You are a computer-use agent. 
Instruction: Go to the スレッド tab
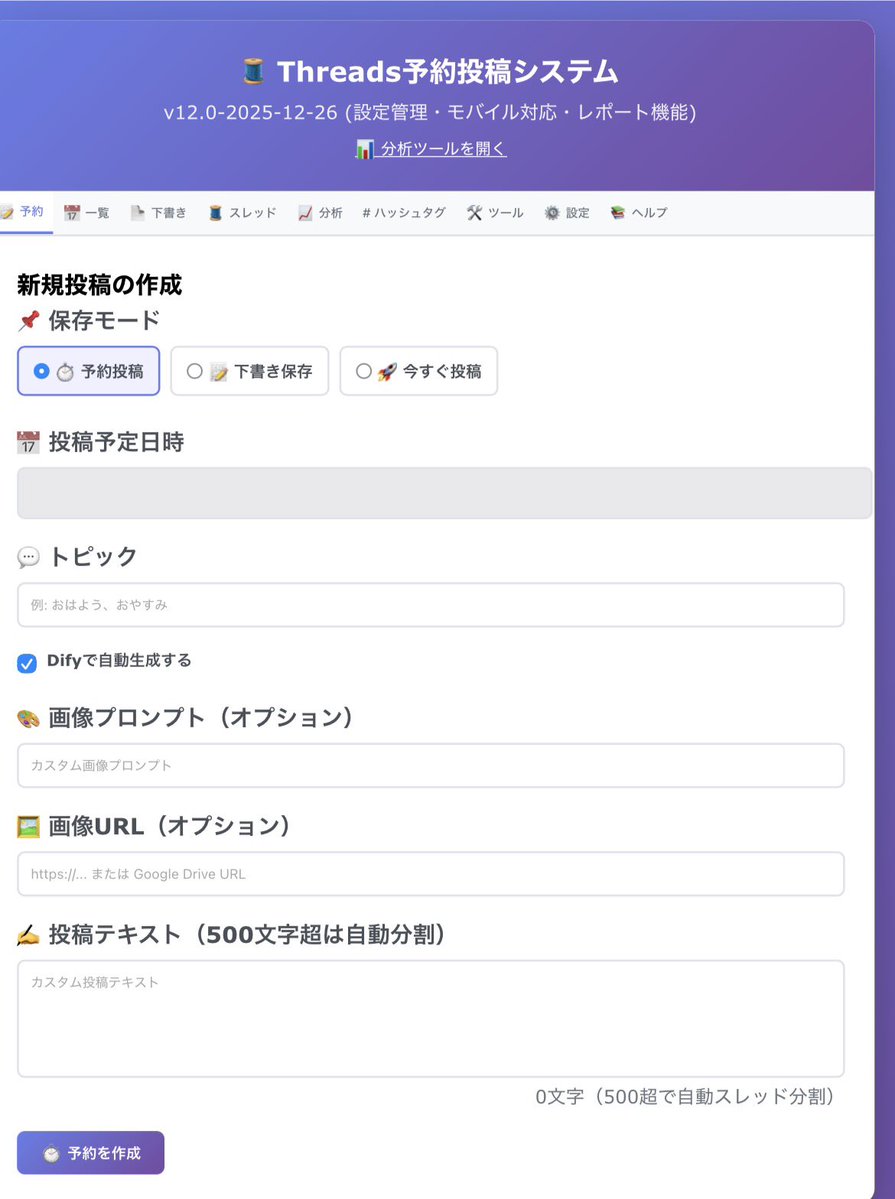coord(242,213)
